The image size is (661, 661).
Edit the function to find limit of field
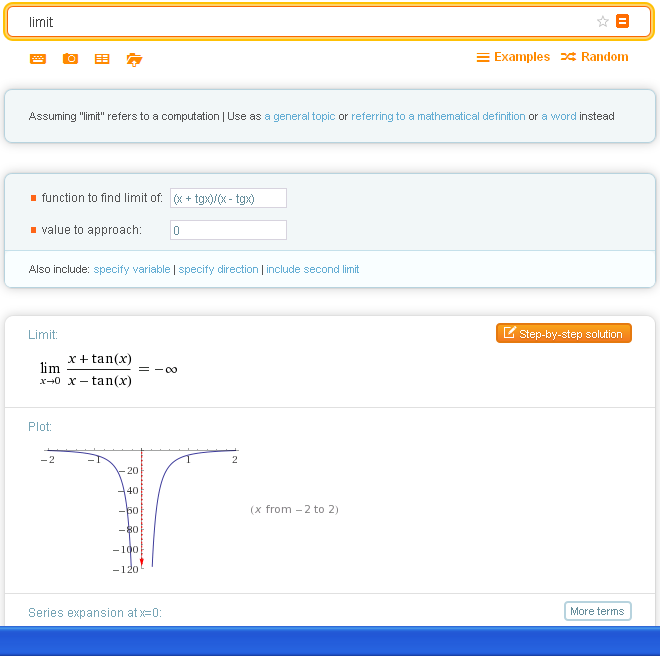228,198
